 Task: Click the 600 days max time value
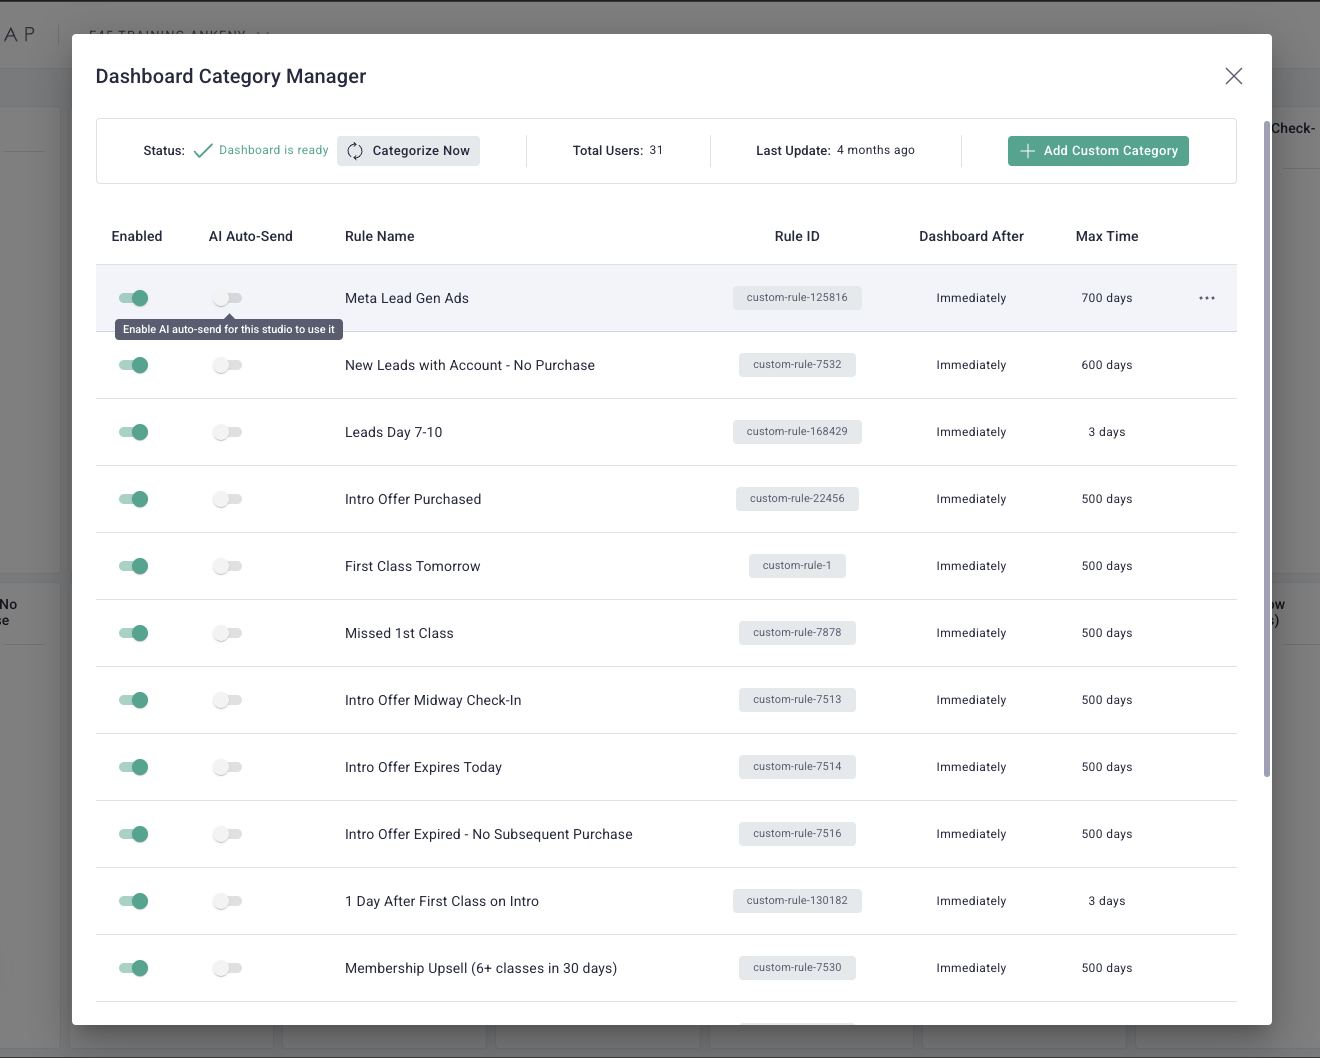click(x=1107, y=365)
